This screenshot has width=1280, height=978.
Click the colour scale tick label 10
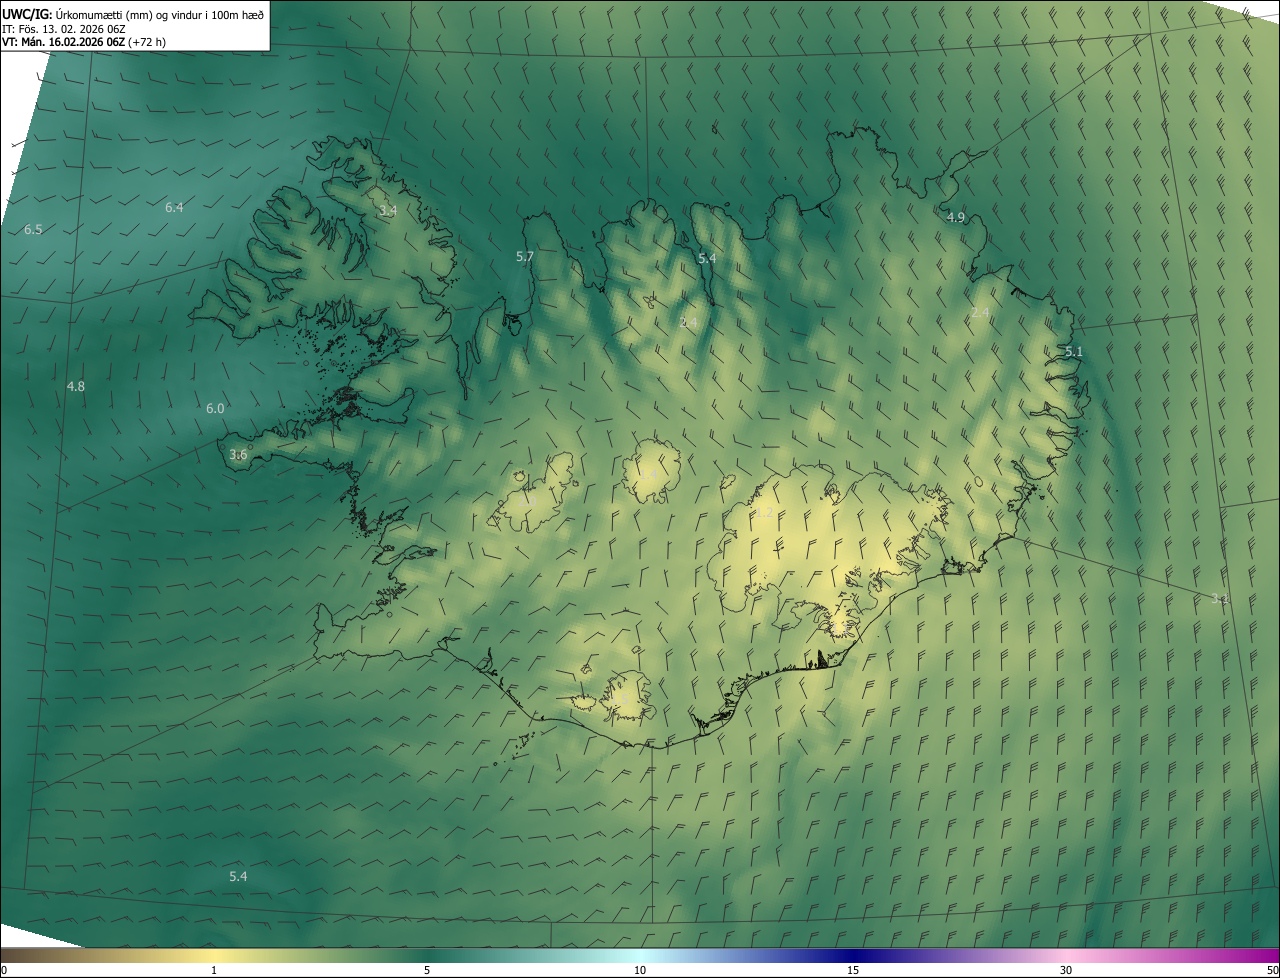click(640, 971)
